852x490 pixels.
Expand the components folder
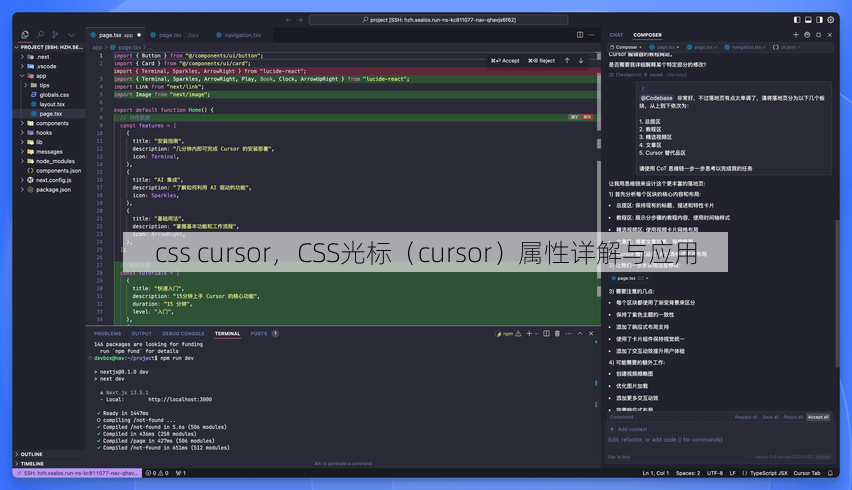(50, 123)
